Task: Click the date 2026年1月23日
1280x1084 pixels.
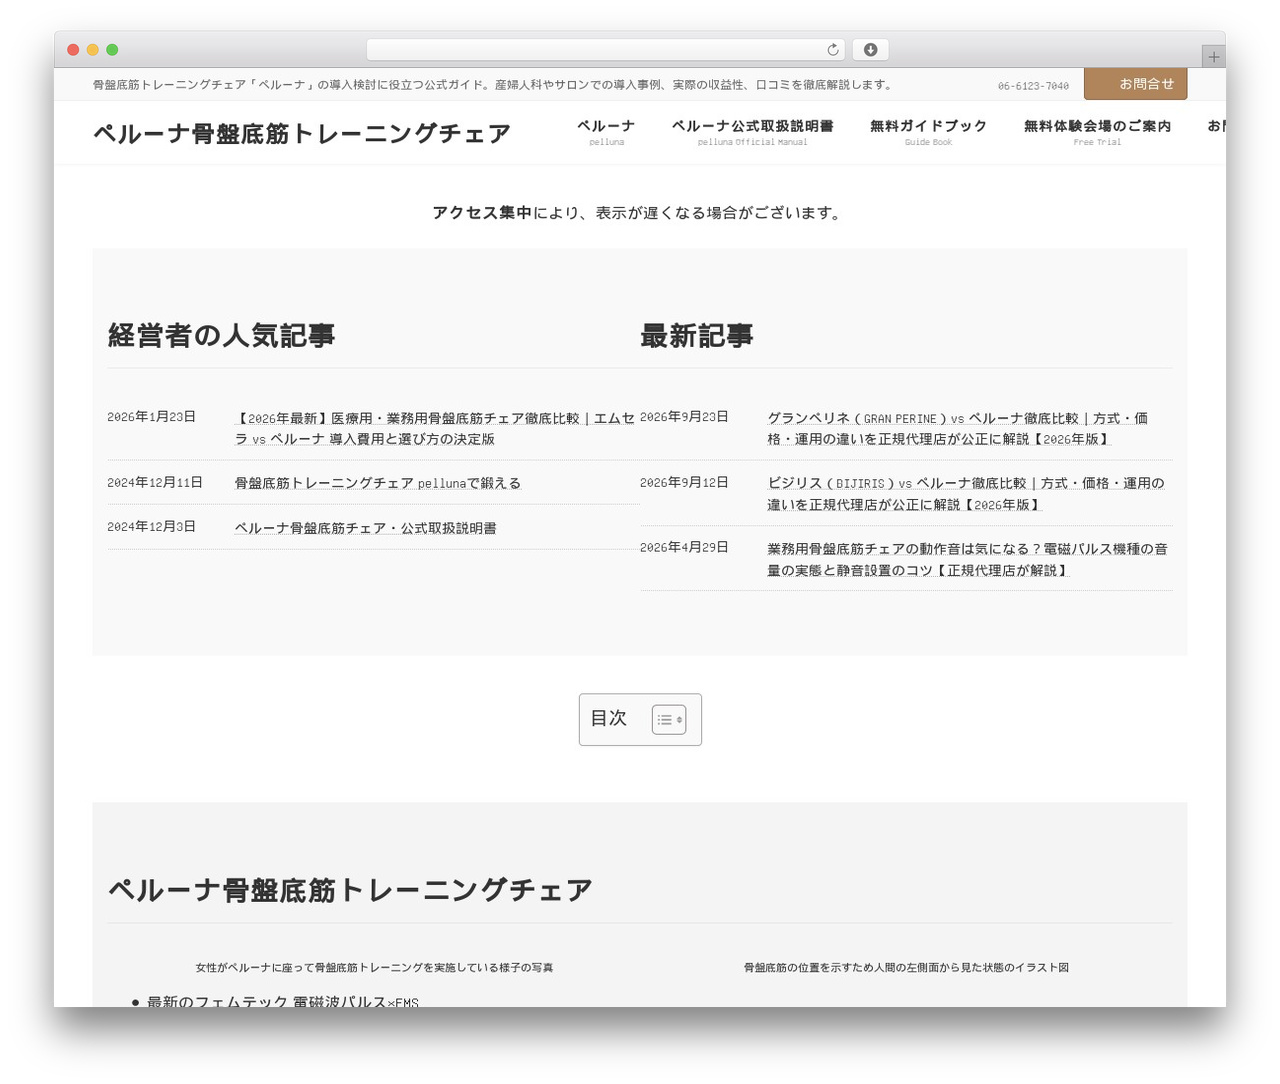Action: (x=151, y=417)
